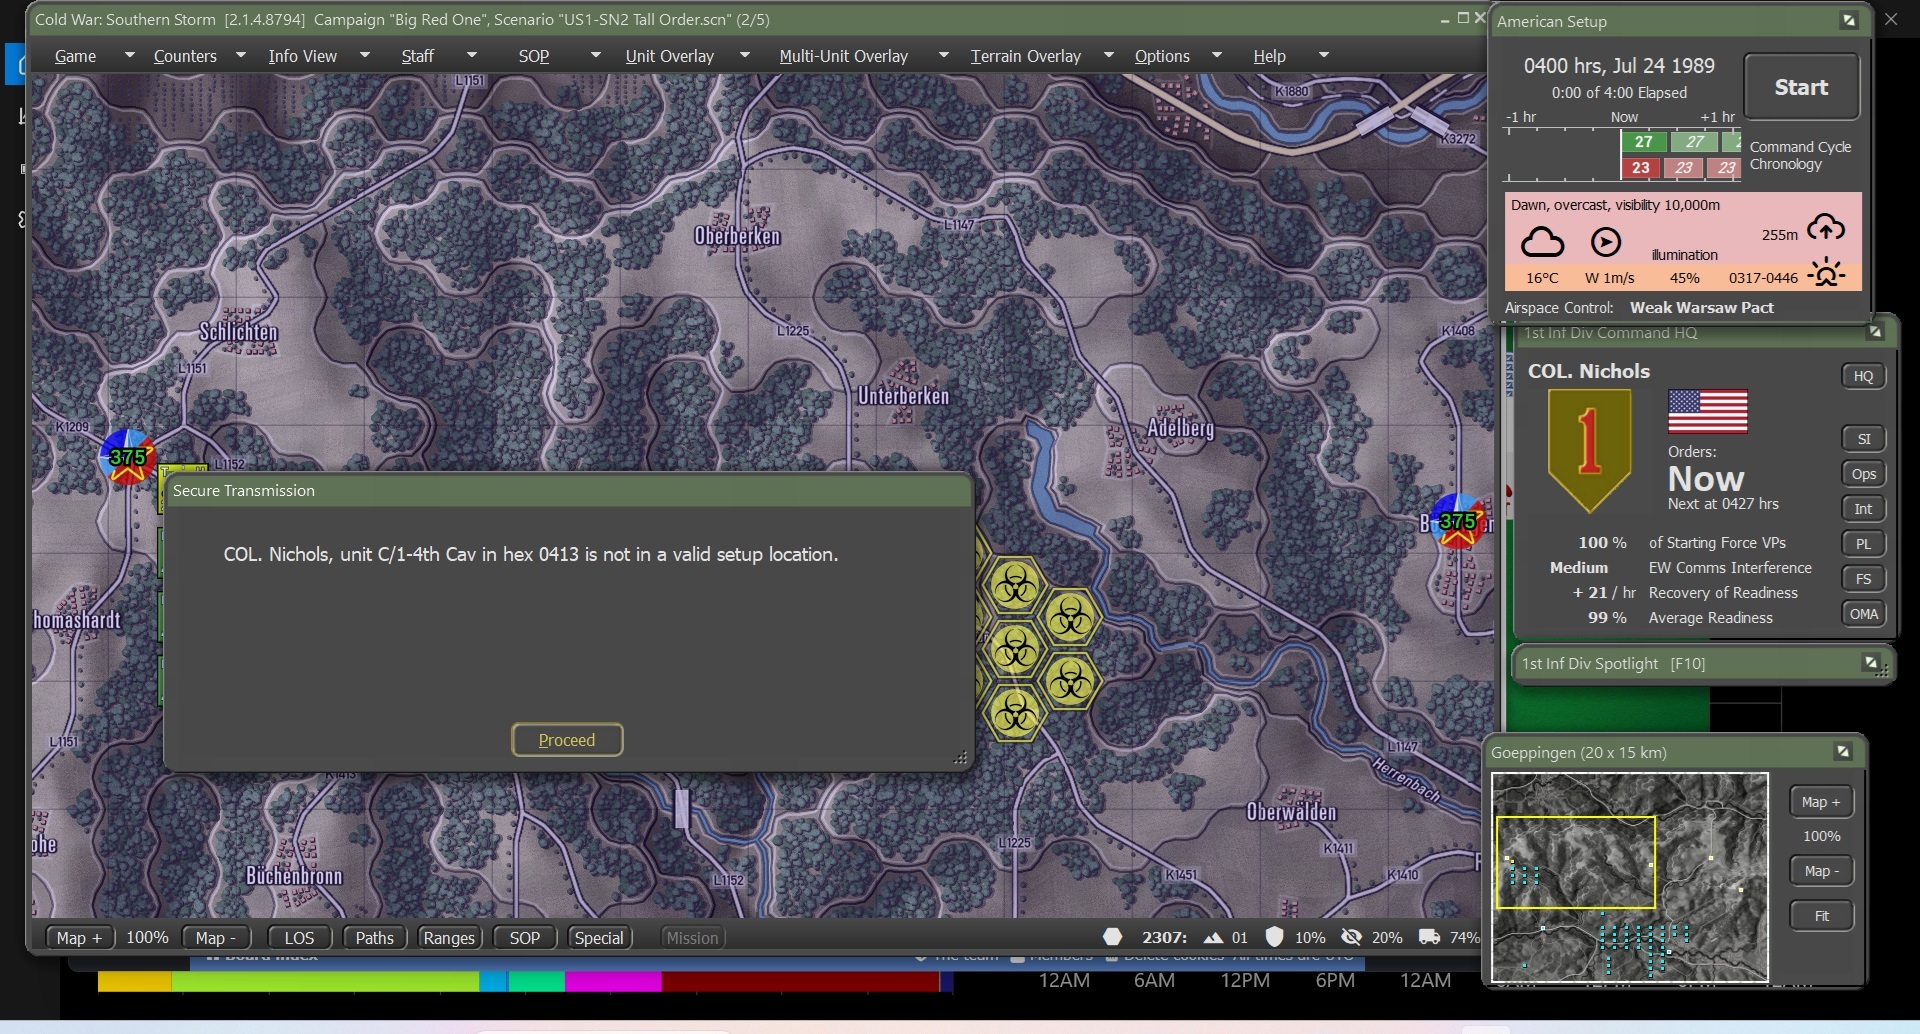Viewport: 1920px width, 1034px height.
Task: Collapse the Goeppingen minimap panel icon
Action: click(x=1843, y=751)
